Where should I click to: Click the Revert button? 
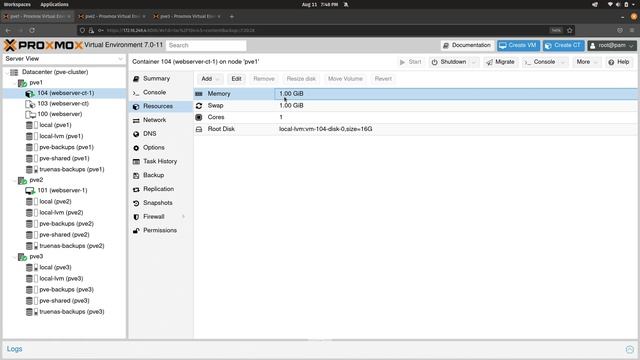383,79
